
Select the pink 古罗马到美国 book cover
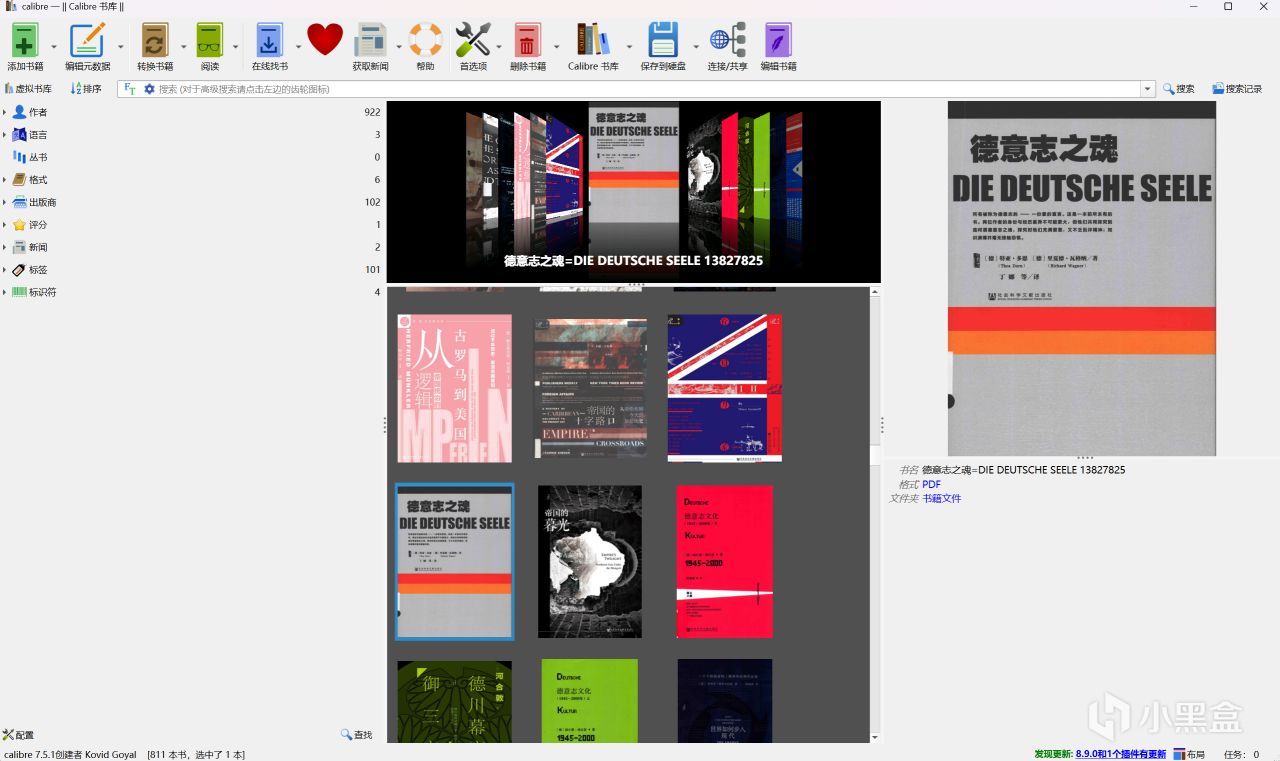(454, 388)
